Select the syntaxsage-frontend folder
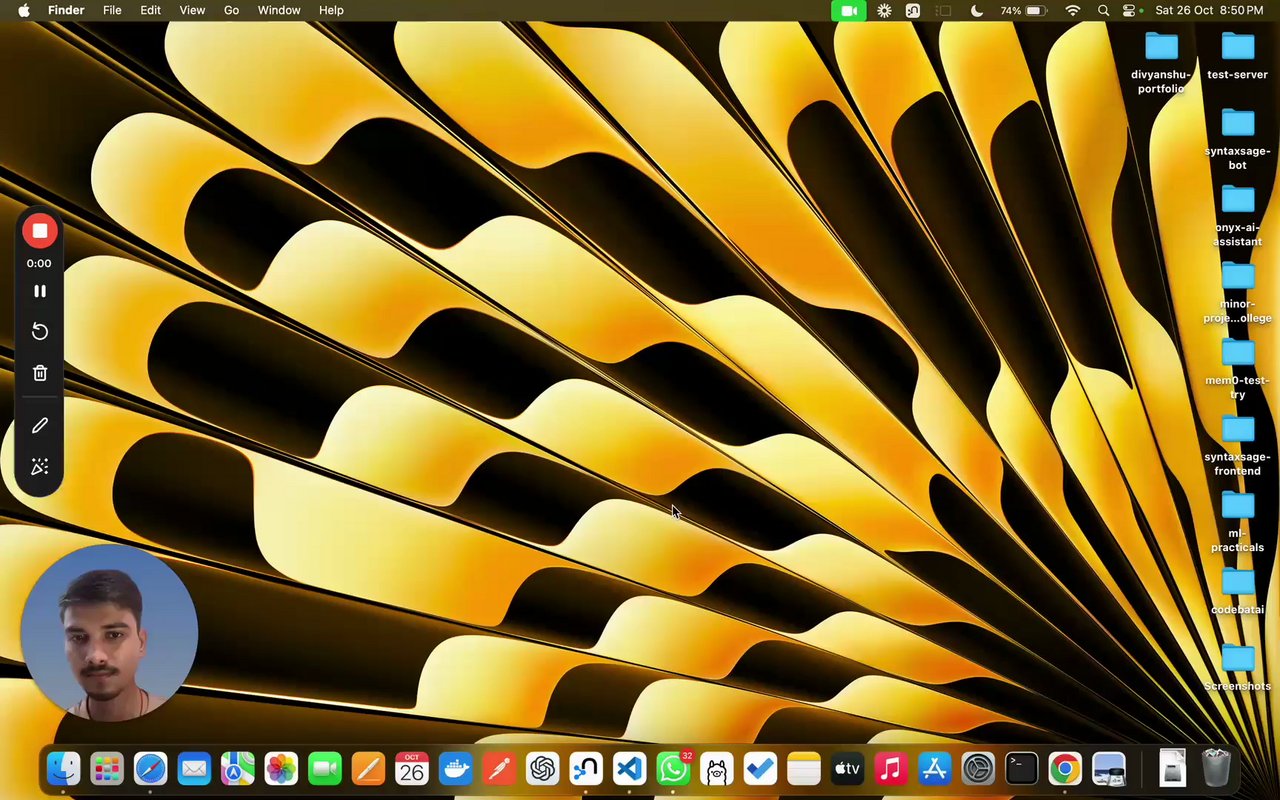Screen dimensions: 1280x800 point(1237,445)
